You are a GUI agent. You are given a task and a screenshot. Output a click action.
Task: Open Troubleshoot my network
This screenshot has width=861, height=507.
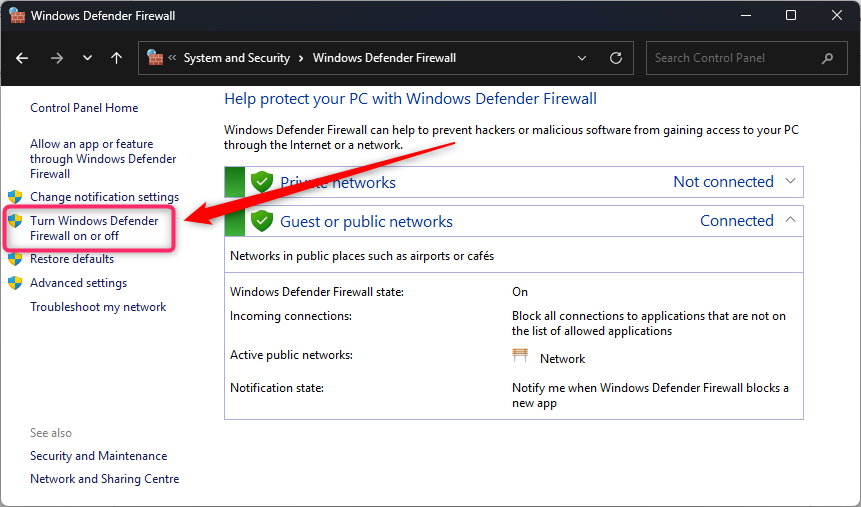coord(98,307)
